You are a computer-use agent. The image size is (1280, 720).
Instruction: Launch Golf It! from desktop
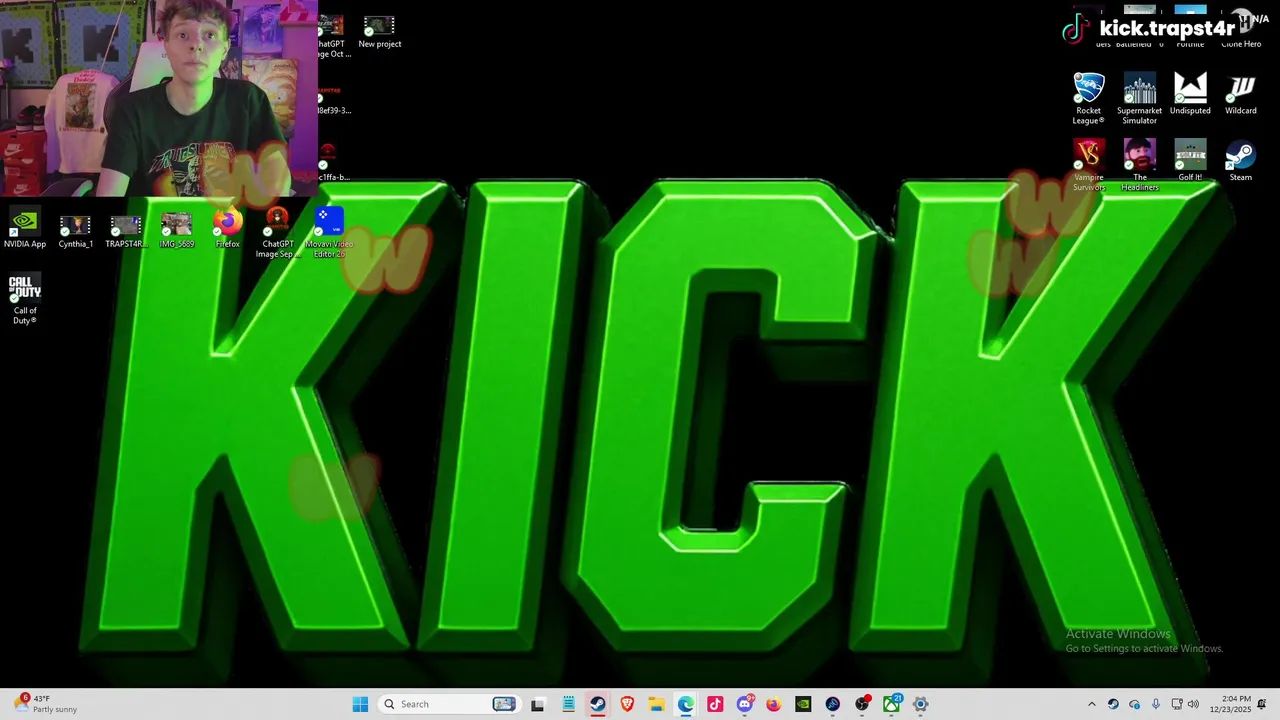pos(1190,160)
